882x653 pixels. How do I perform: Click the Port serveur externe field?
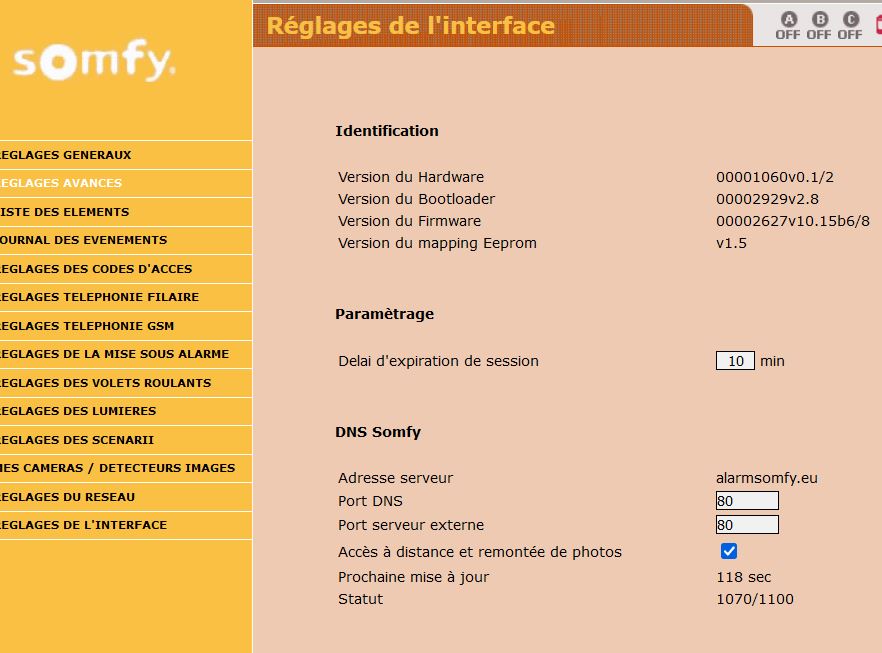tap(747, 525)
